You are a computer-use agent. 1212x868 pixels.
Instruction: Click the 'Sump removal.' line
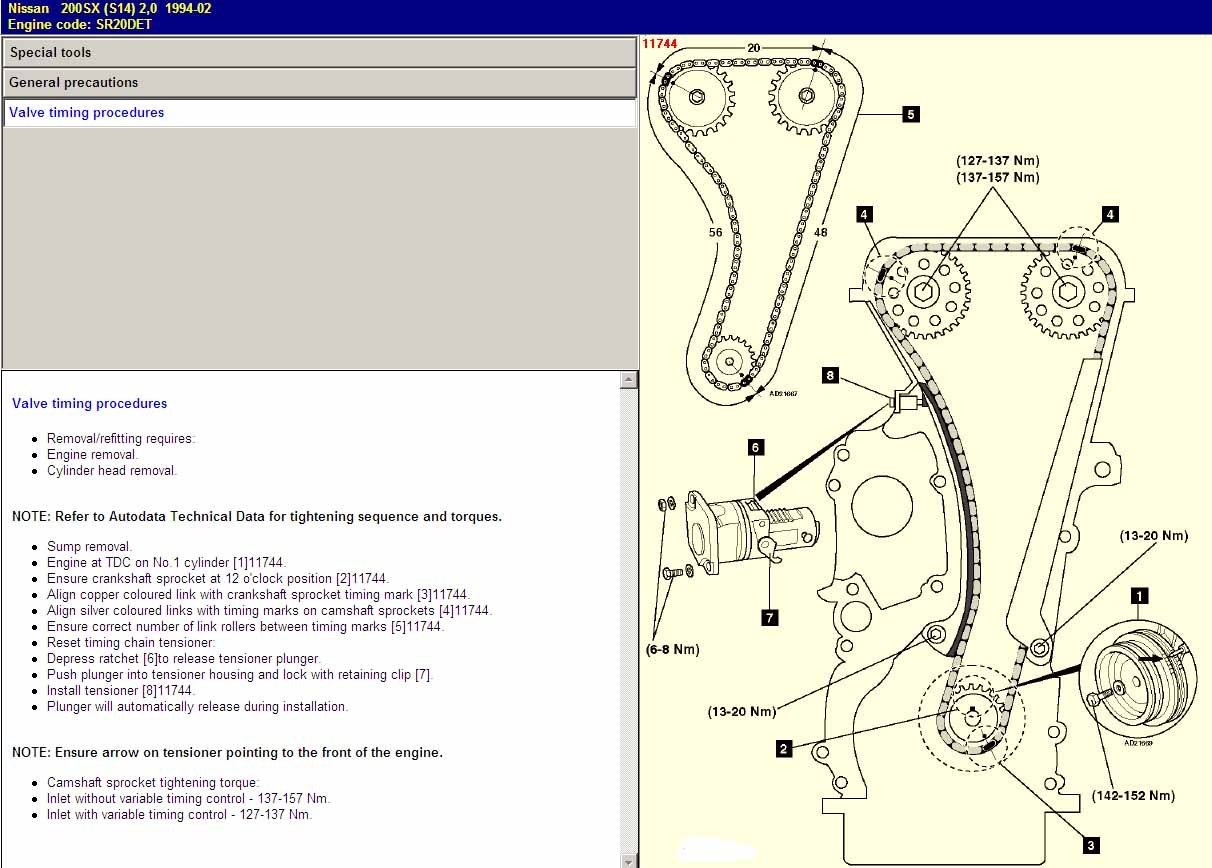[89, 547]
